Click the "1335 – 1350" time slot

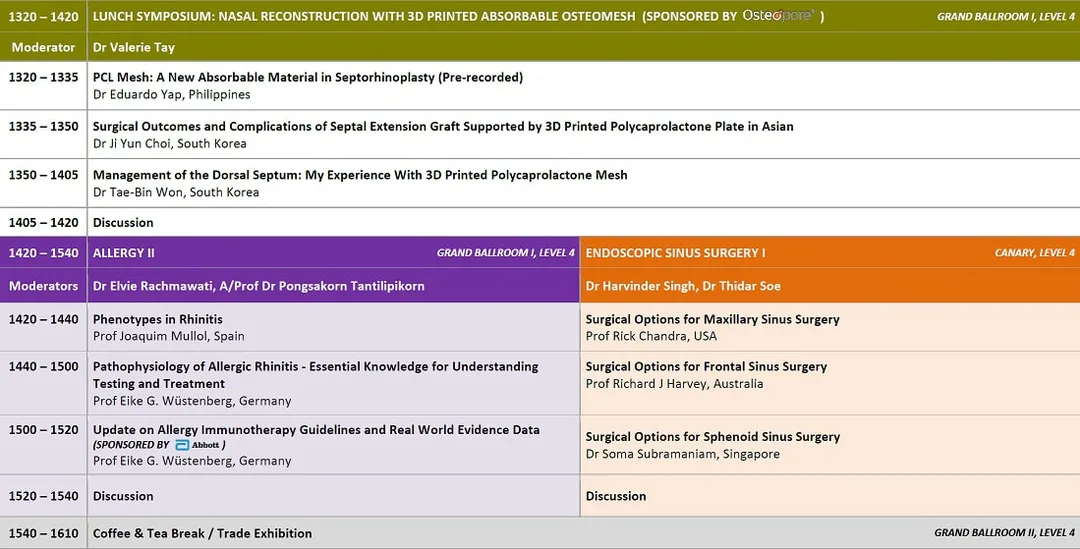tap(43, 126)
